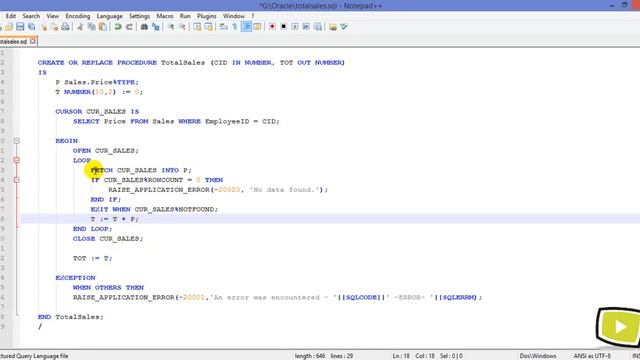Click the 'WHEN OTHERS THEN' code line
This screenshot has height=360, width=640.
pyautogui.click(x=108, y=287)
